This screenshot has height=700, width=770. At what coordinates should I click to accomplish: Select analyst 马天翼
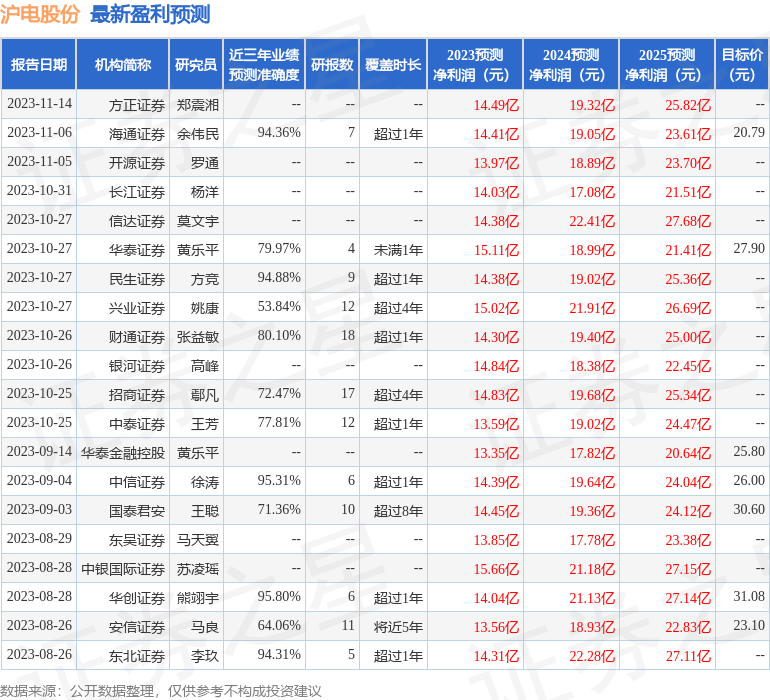click(x=197, y=540)
